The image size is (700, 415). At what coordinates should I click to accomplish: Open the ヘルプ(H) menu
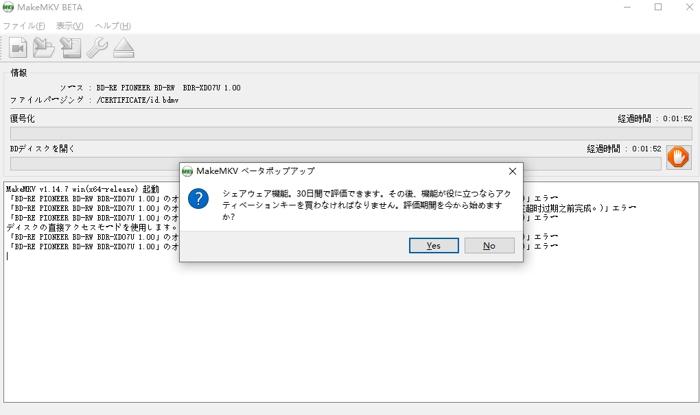tap(113, 26)
